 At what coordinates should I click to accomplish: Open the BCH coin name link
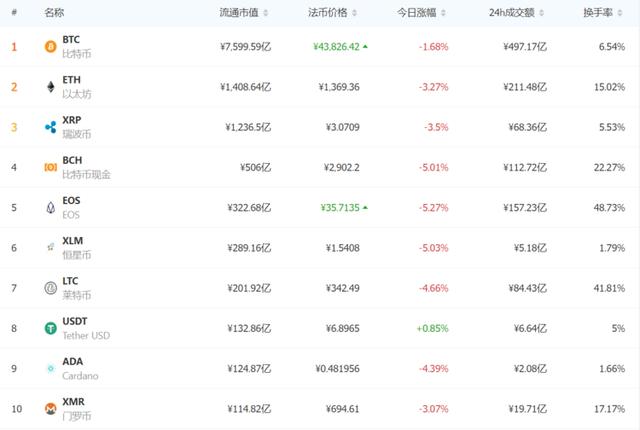tap(72, 160)
